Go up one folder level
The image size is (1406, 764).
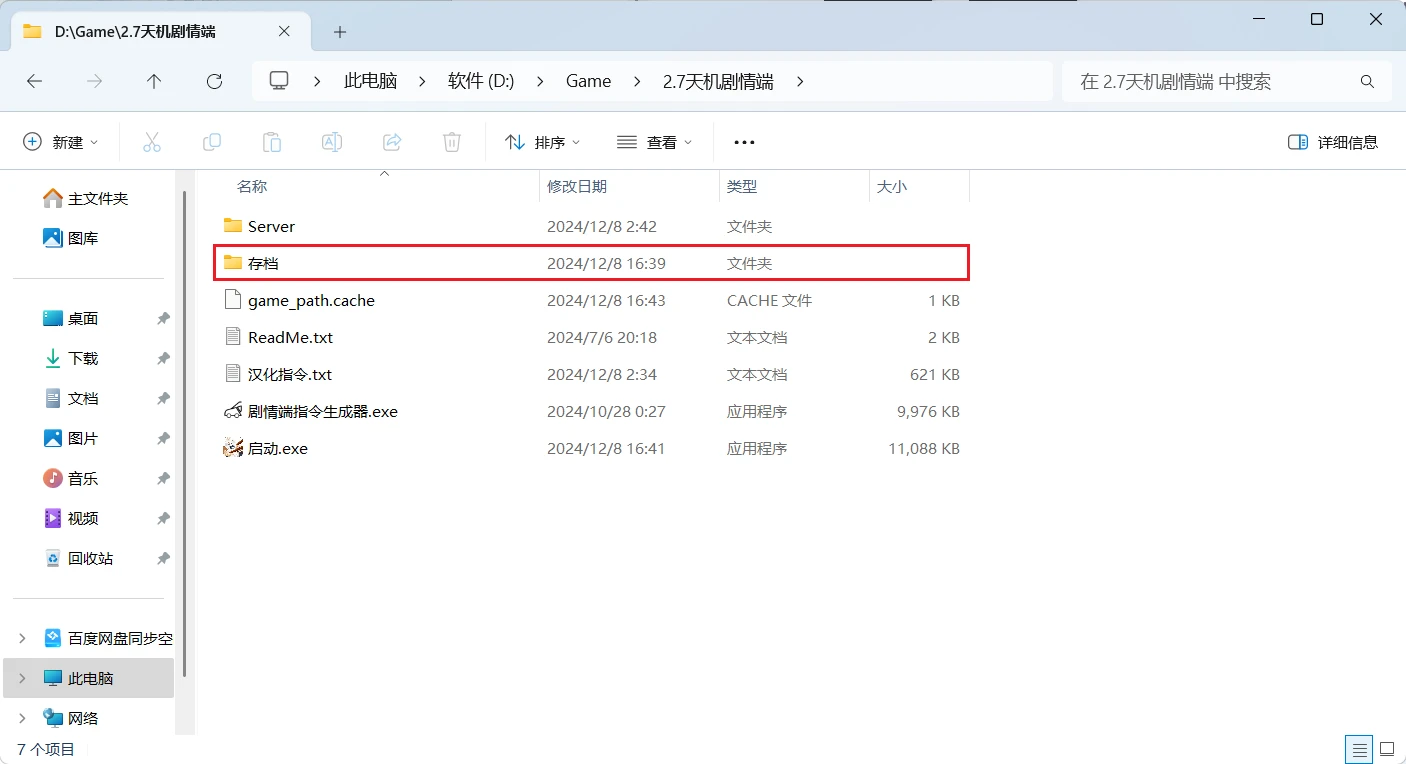coord(154,82)
